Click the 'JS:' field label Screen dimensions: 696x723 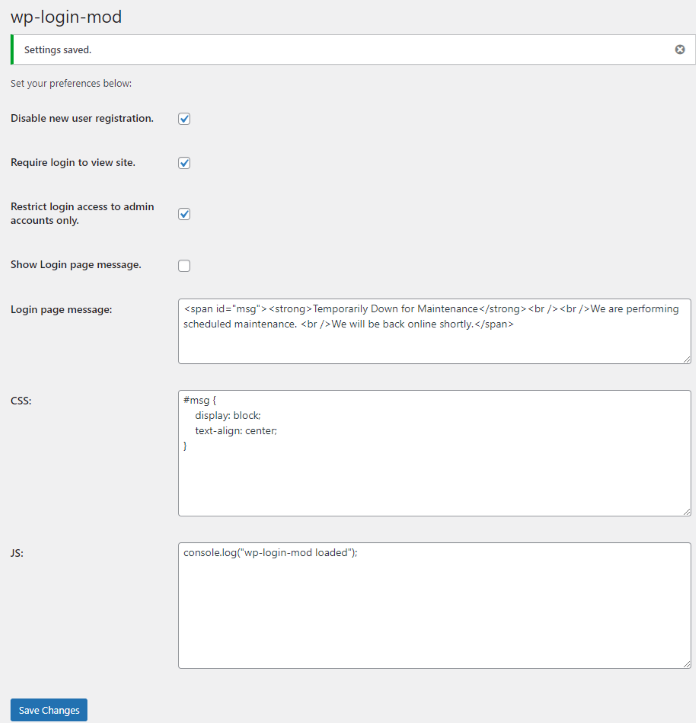pos(17,553)
